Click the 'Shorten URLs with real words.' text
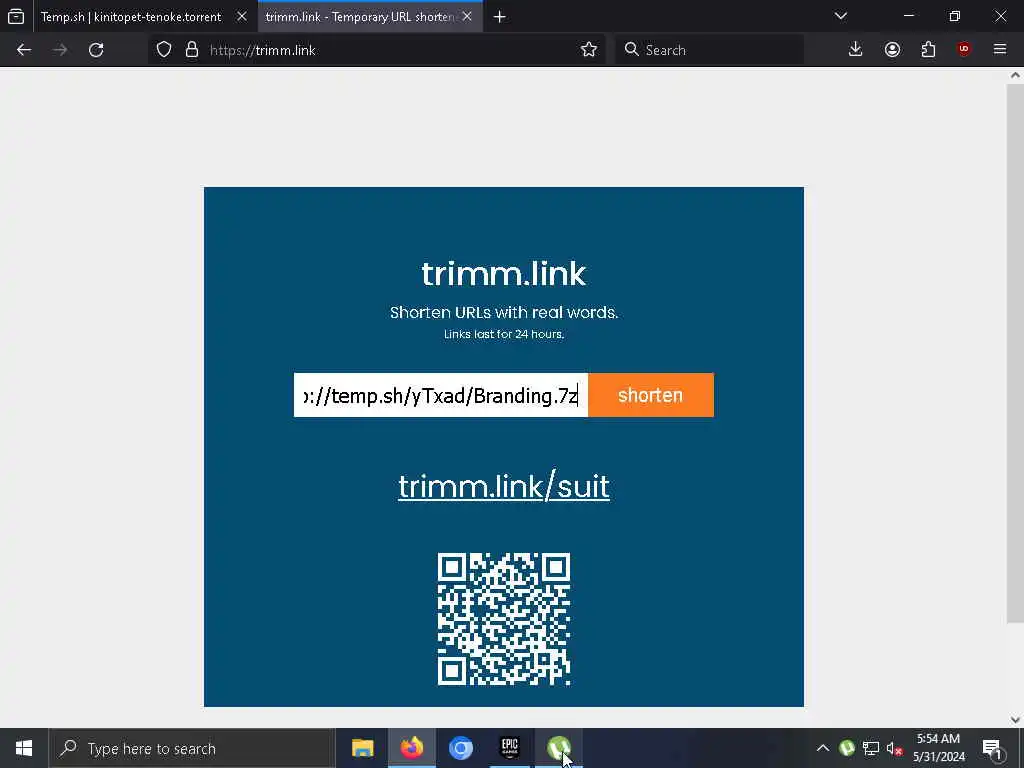The height and width of the screenshot is (768, 1024). [x=504, y=313]
